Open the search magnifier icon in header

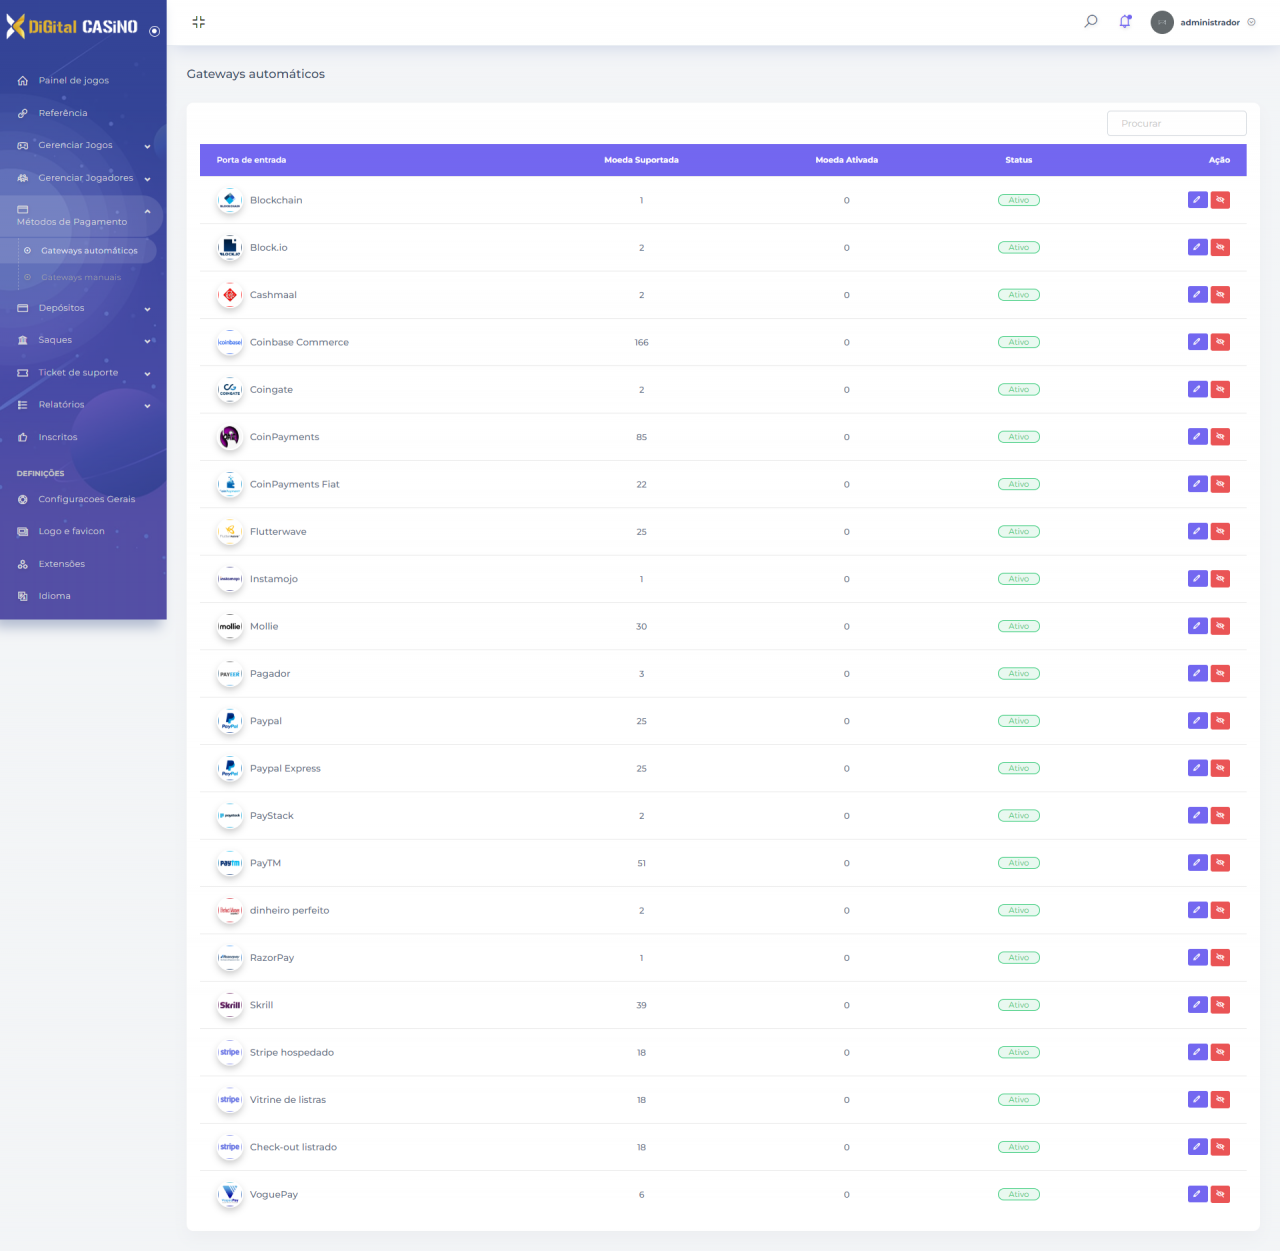click(x=1091, y=21)
